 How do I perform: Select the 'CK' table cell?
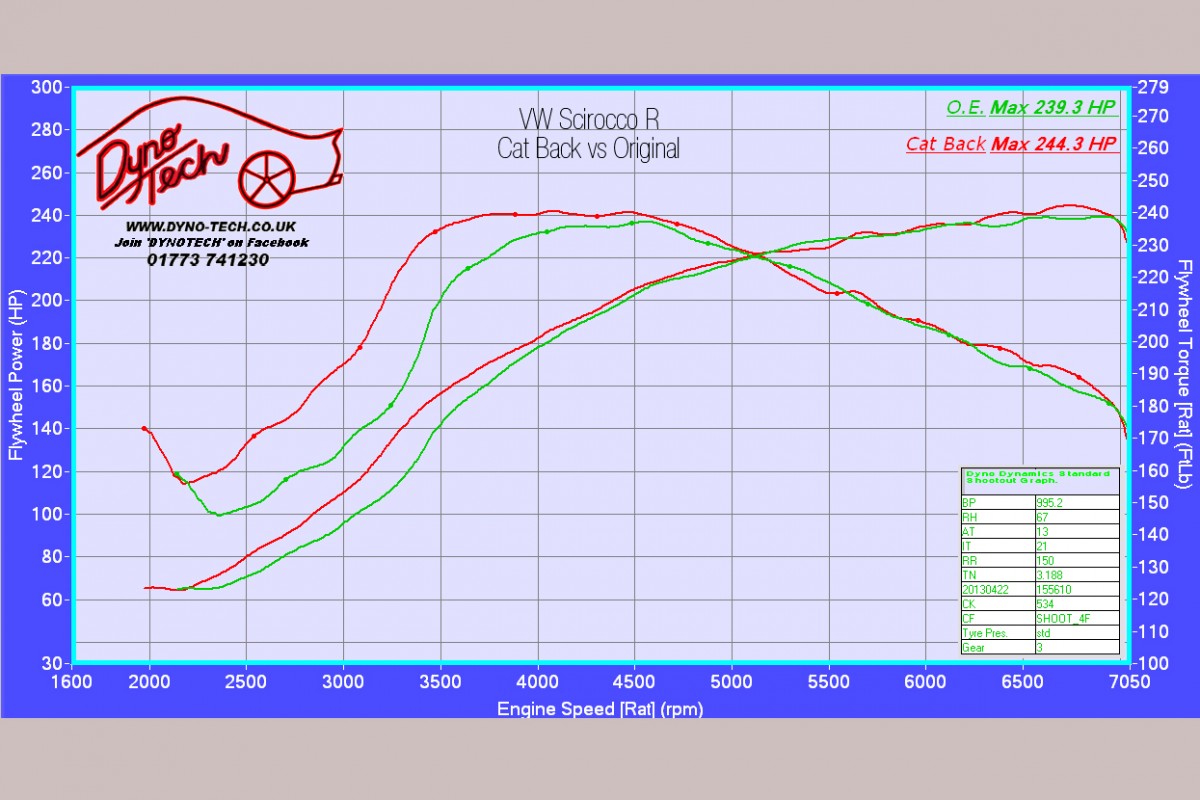(998, 603)
